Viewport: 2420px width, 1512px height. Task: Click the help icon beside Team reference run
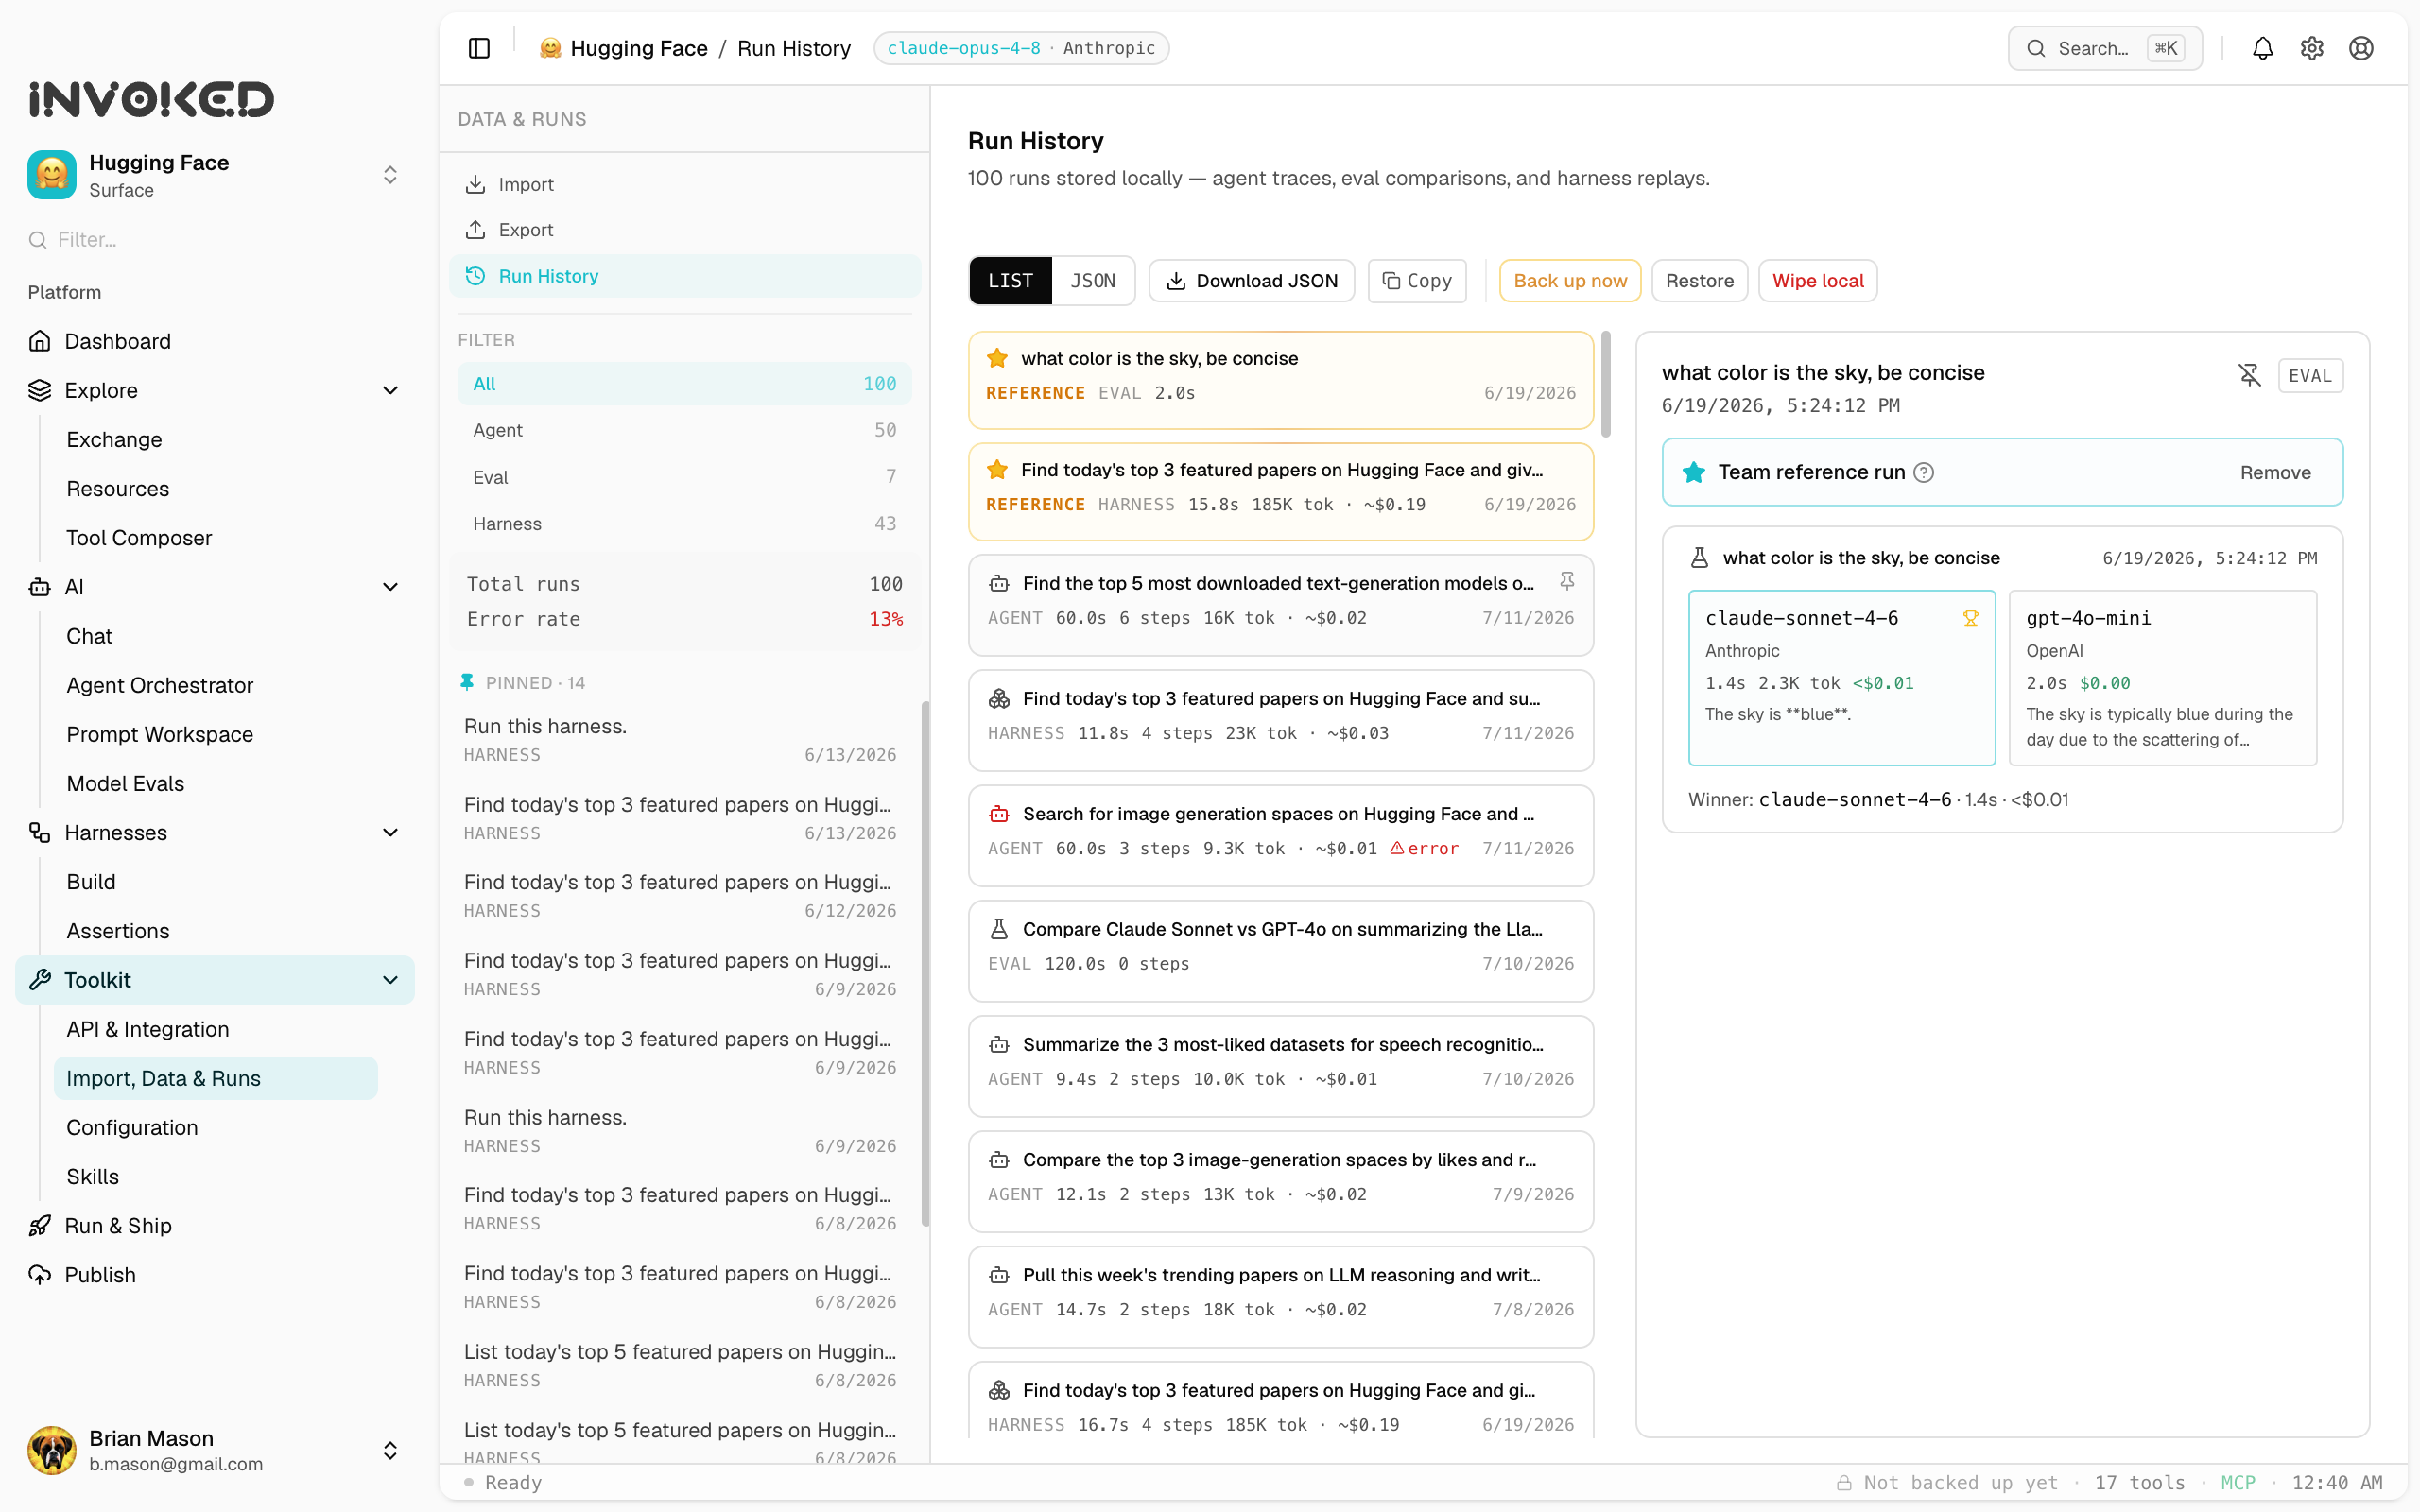pos(1924,472)
